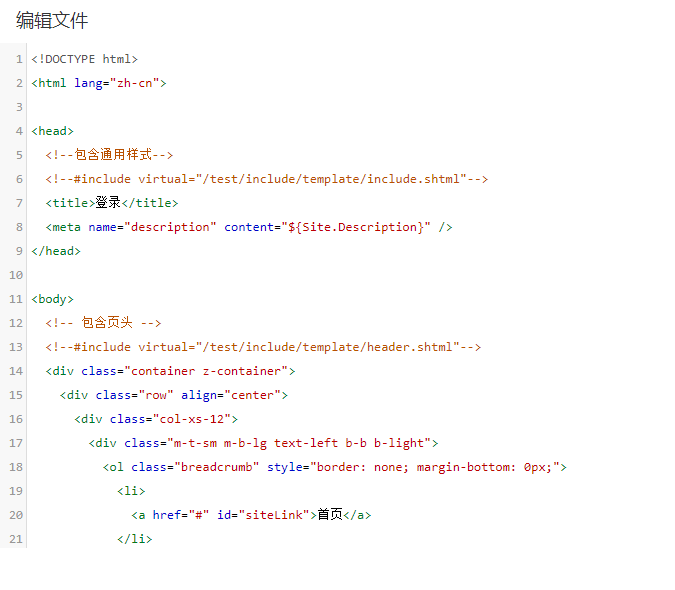Click the siteLink anchor '首页' line
The width and height of the screenshot is (675, 590).
251,515
